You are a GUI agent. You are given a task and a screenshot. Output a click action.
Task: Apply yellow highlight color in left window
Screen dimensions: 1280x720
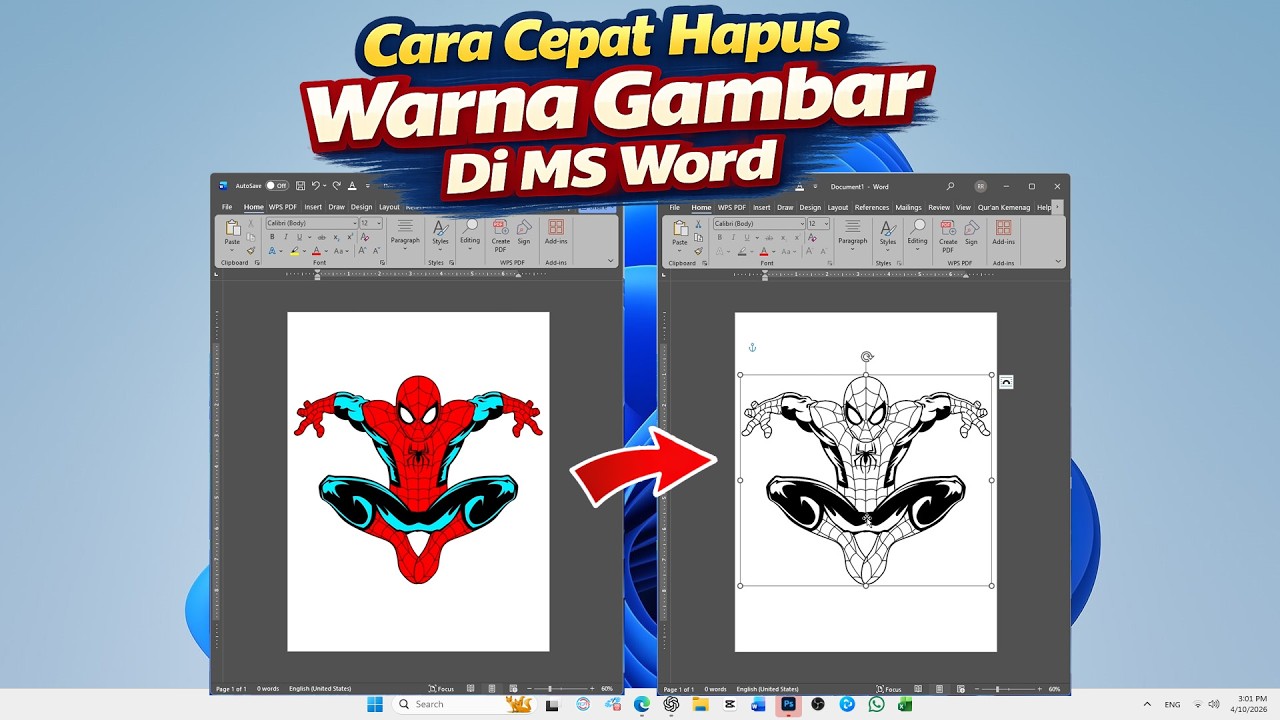pyautogui.click(x=294, y=251)
